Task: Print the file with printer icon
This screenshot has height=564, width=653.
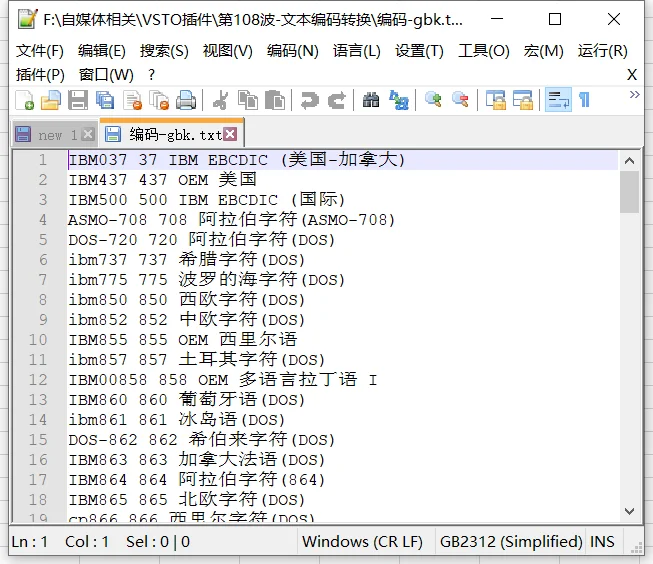Action: click(x=186, y=100)
